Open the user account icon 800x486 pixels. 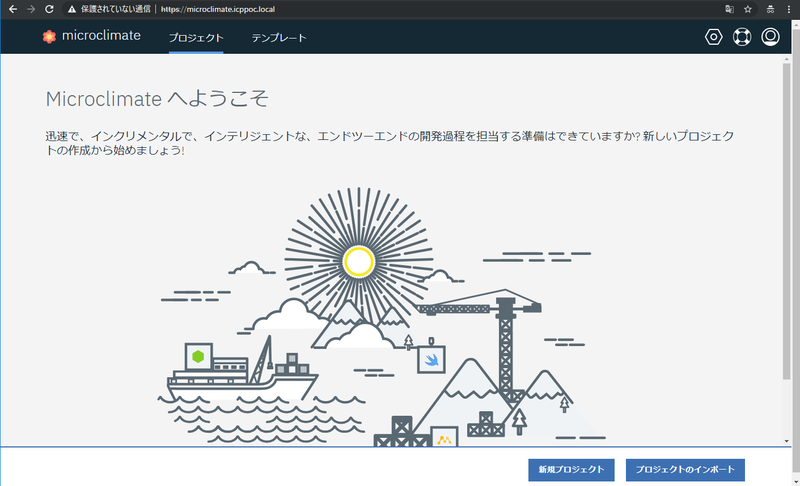770,37
